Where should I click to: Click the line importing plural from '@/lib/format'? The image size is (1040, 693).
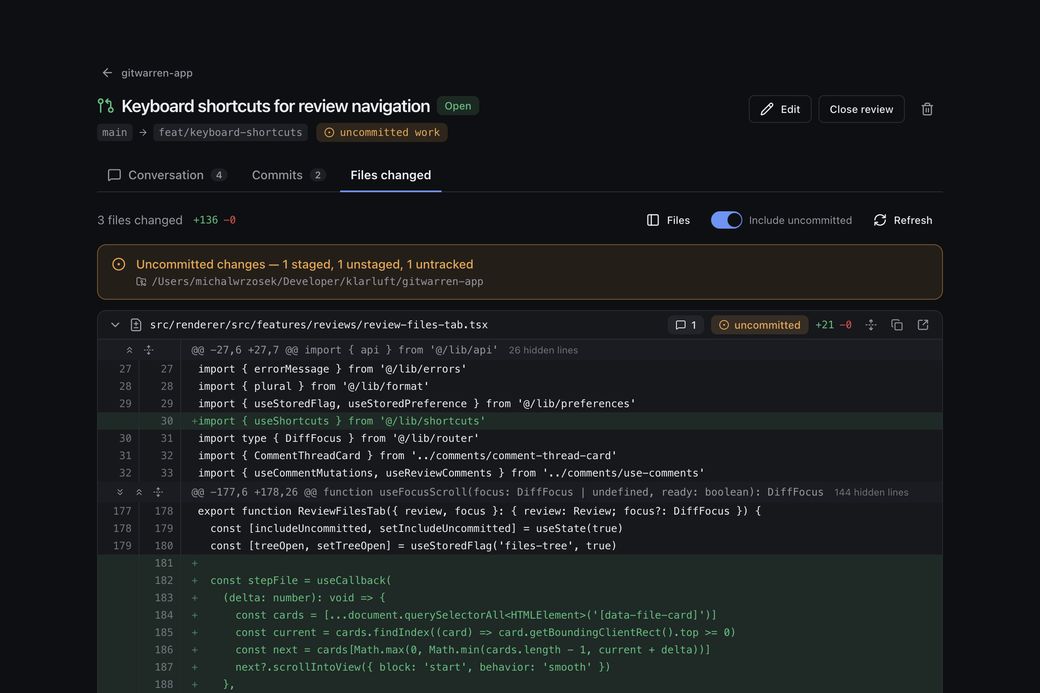point(520,387)
